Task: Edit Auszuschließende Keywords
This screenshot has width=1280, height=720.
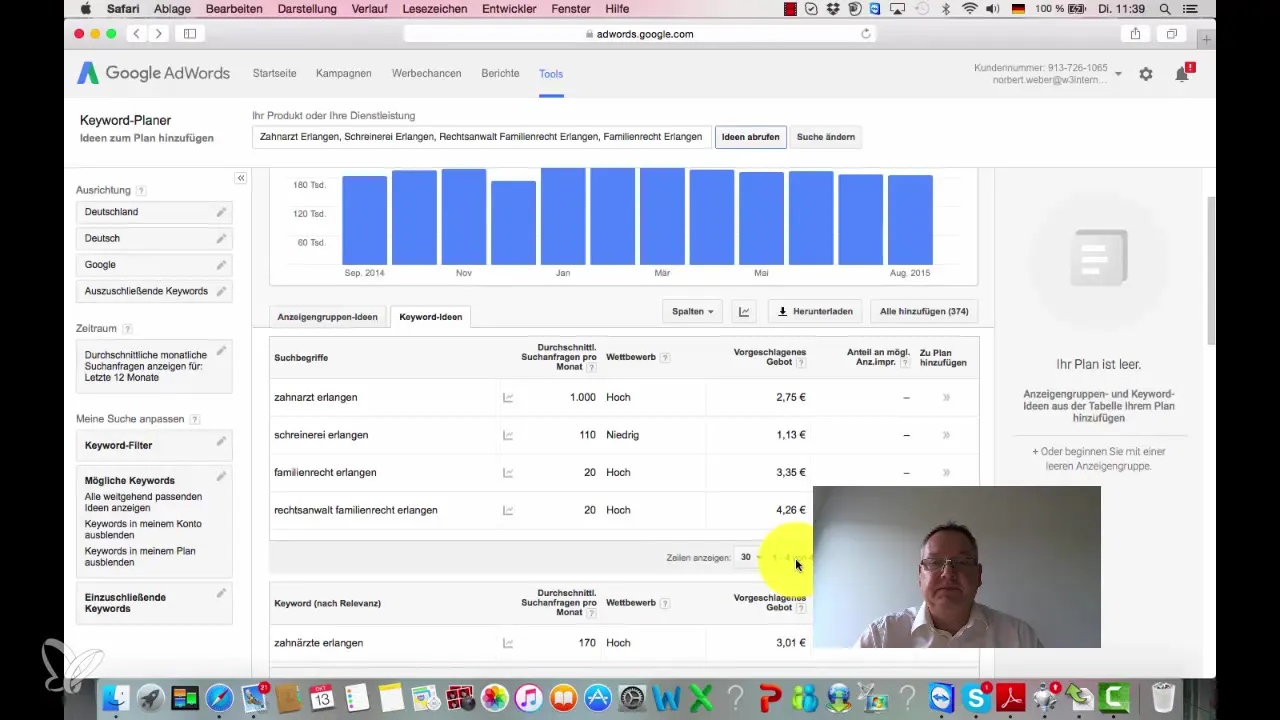Action: coord(221,291)
